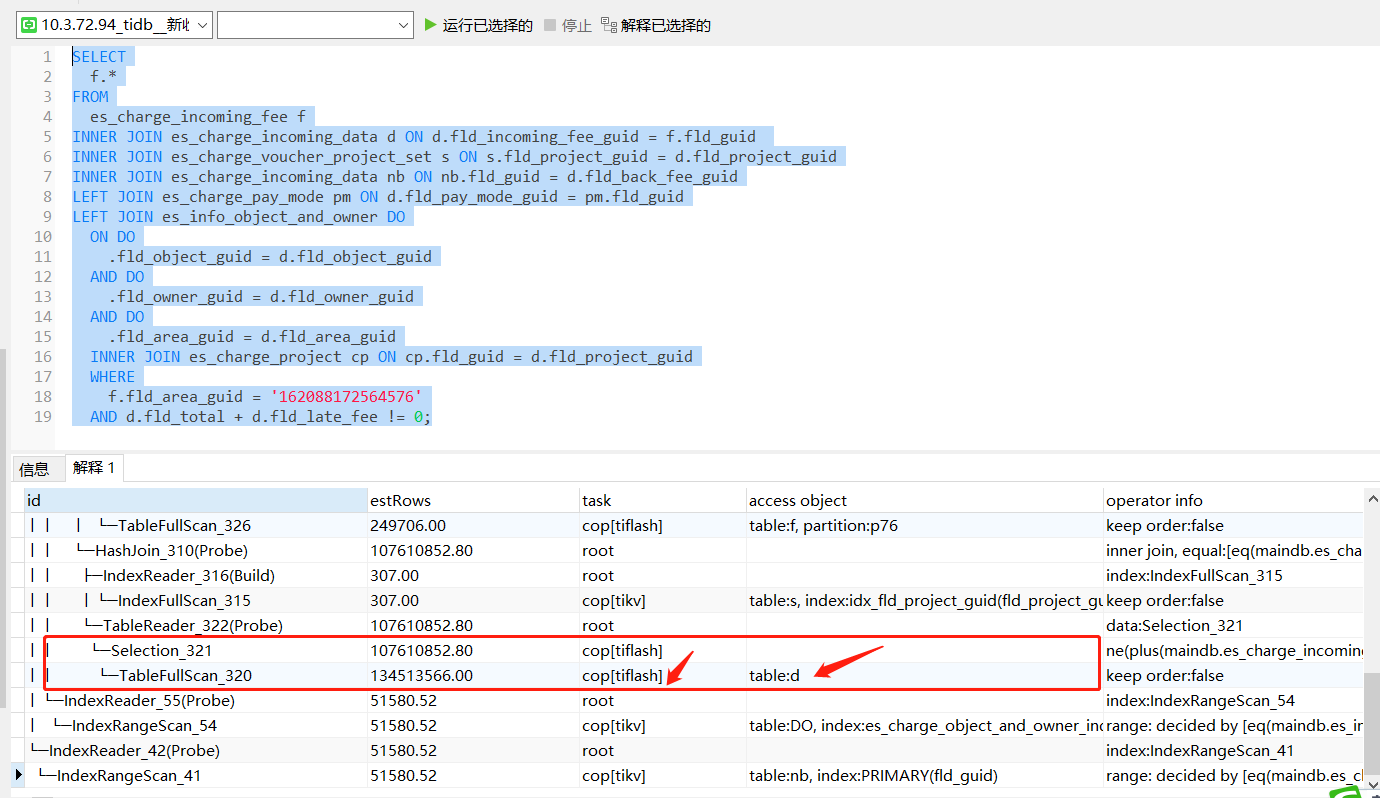Select the HashJoin_310(Probe) row
The height and width of the screenshot is (798, 1380).
pyautogui.click(x=694, y=550)
